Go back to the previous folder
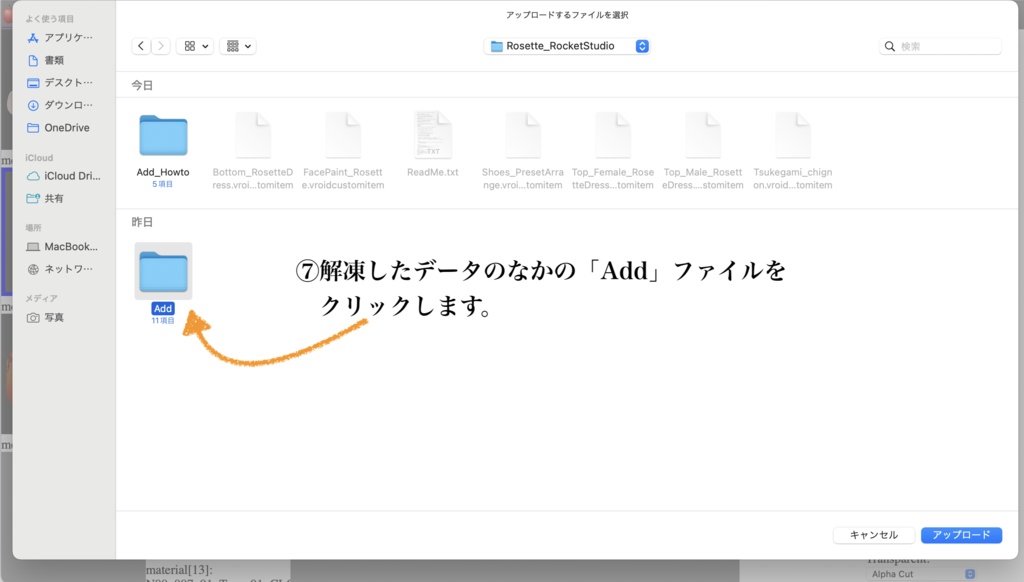The height and width of the screenshot is (582, 1024). (x=141, y=46)
